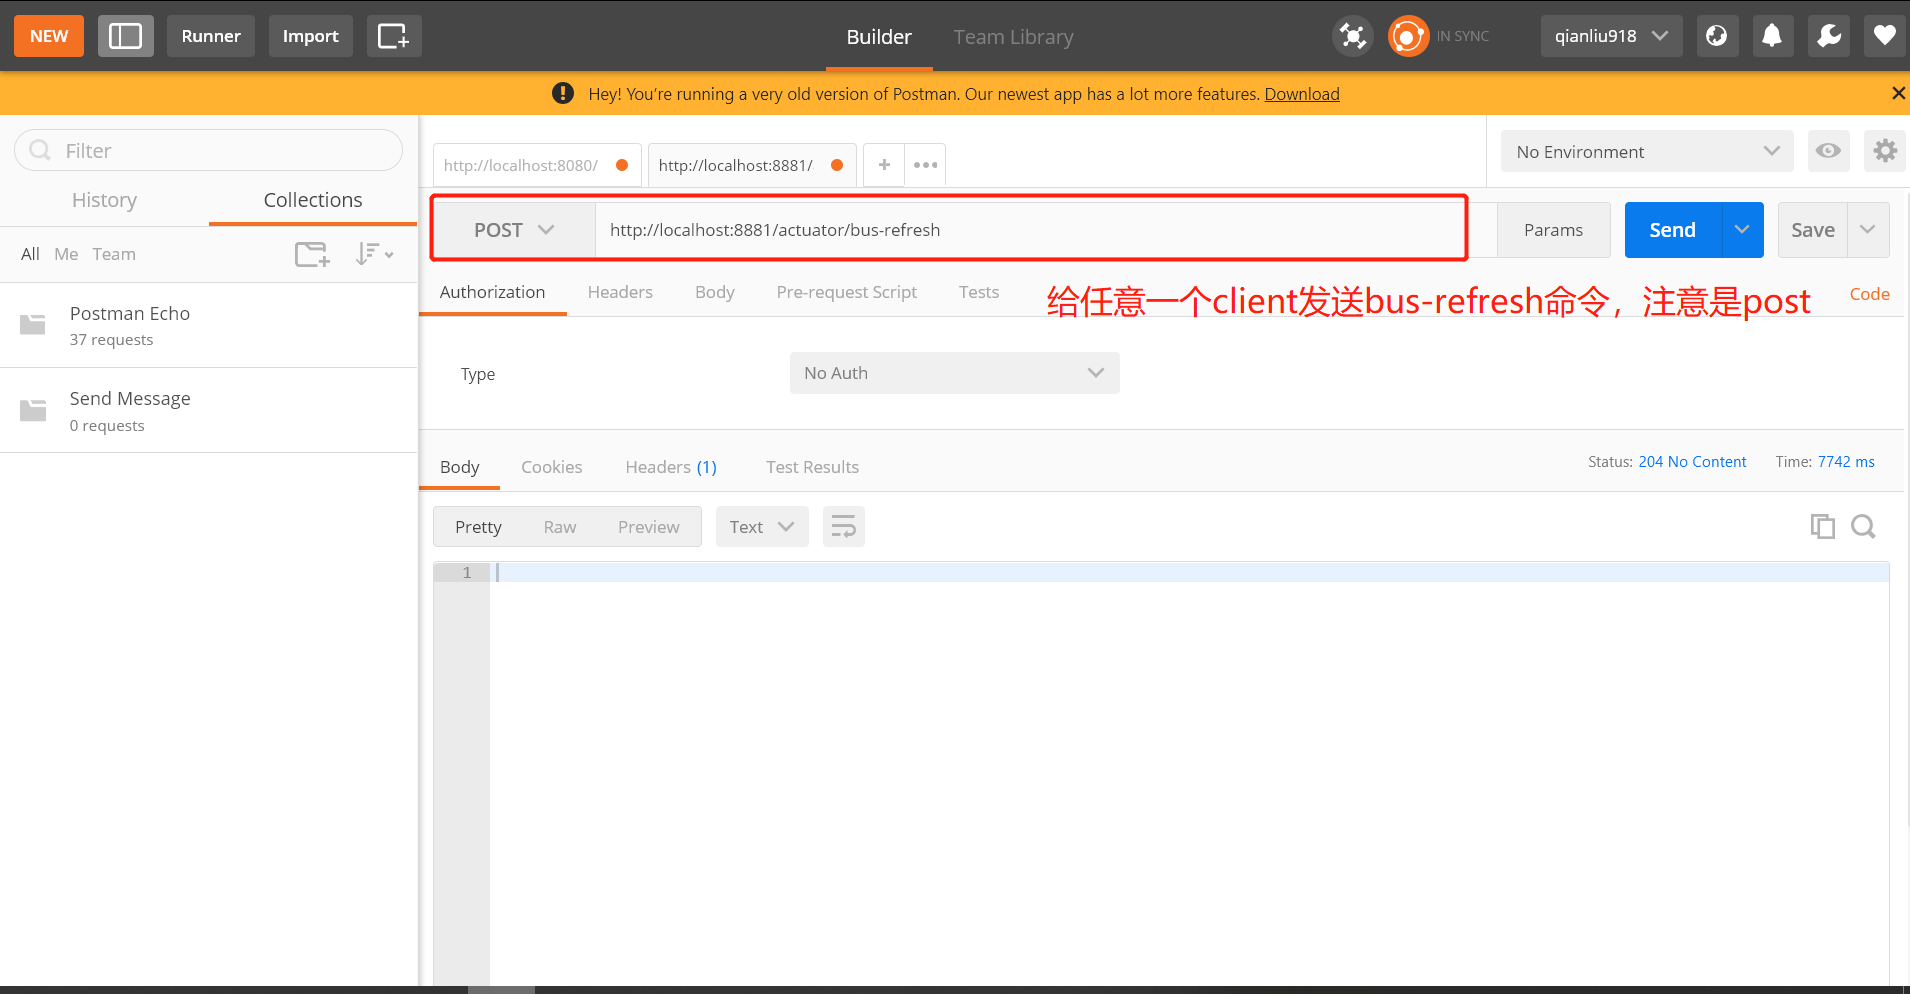Click the environment quick look eye icon
The width and height of the screenshot is (1910, 994).
(1828, 151)
